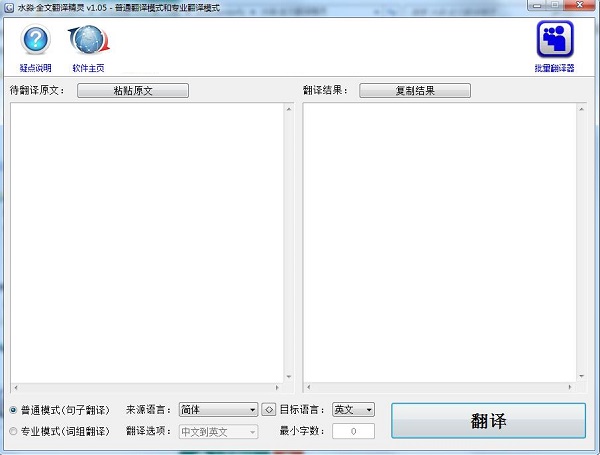Launch the 批量翻译器 batch translator icon

coord(554,41)
